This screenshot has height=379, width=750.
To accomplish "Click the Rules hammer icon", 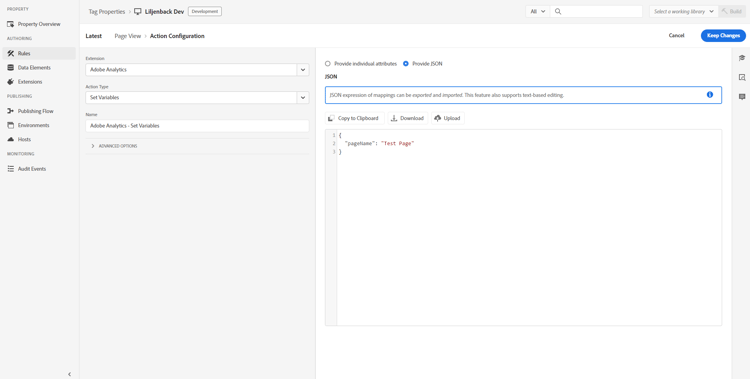I will [x=11, y=54].
